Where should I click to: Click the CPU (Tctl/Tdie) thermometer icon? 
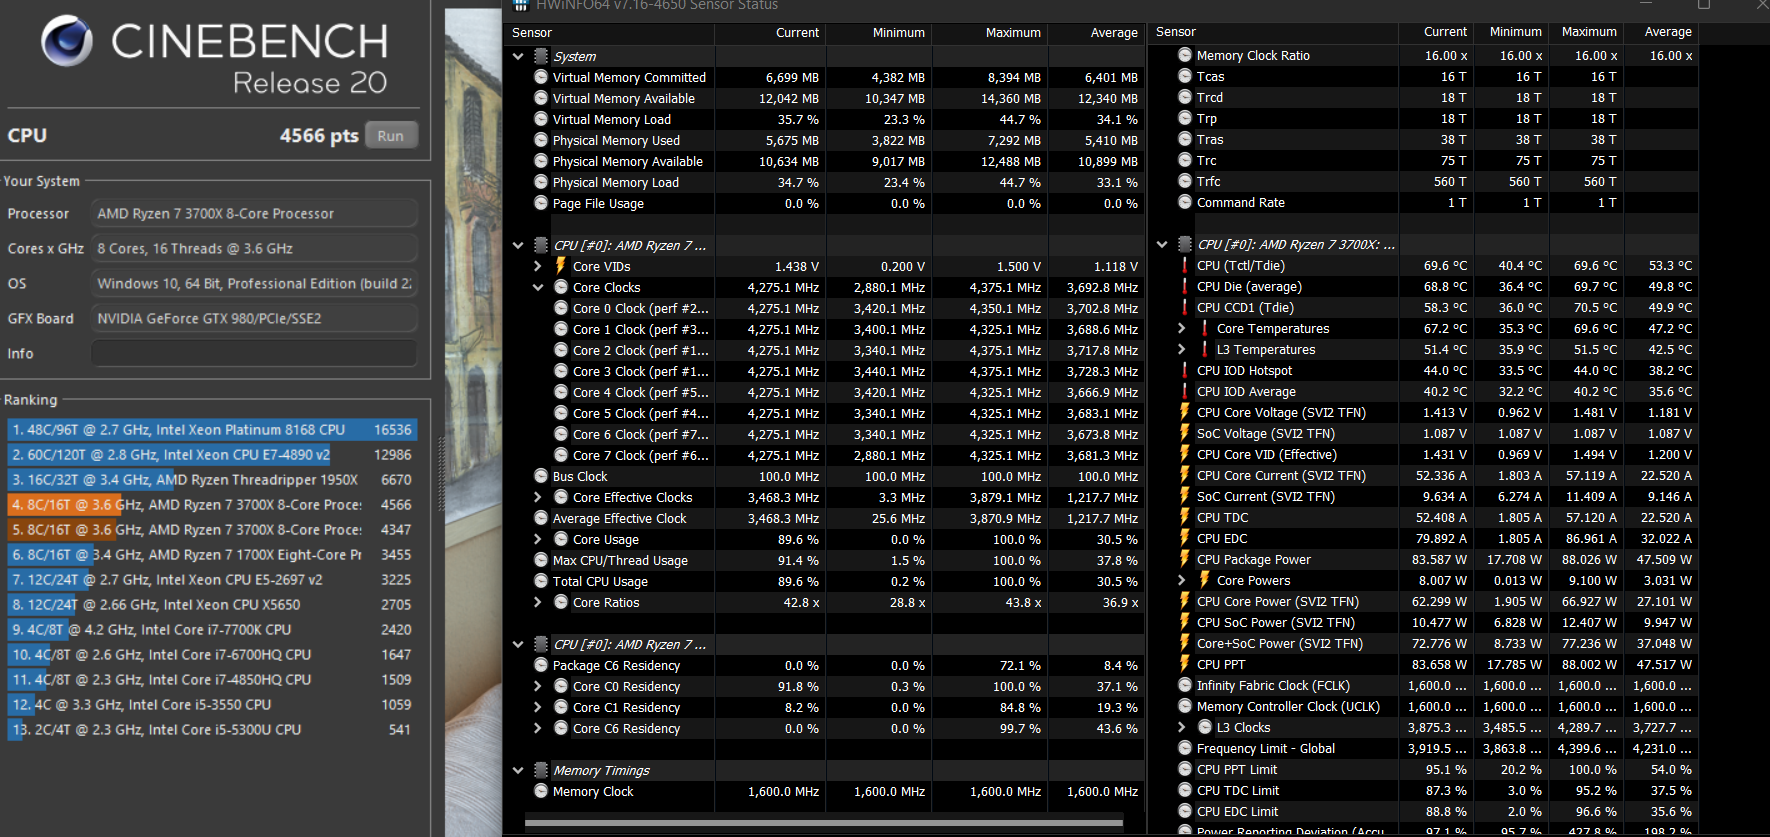tap(1185, 265)
